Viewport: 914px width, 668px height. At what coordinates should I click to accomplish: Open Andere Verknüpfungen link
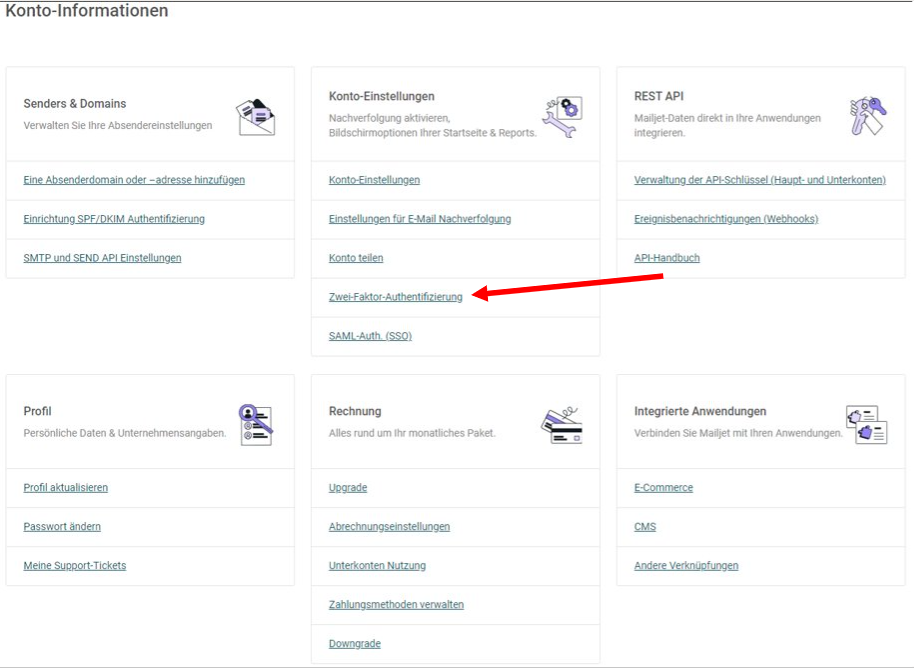click(687, 565)
